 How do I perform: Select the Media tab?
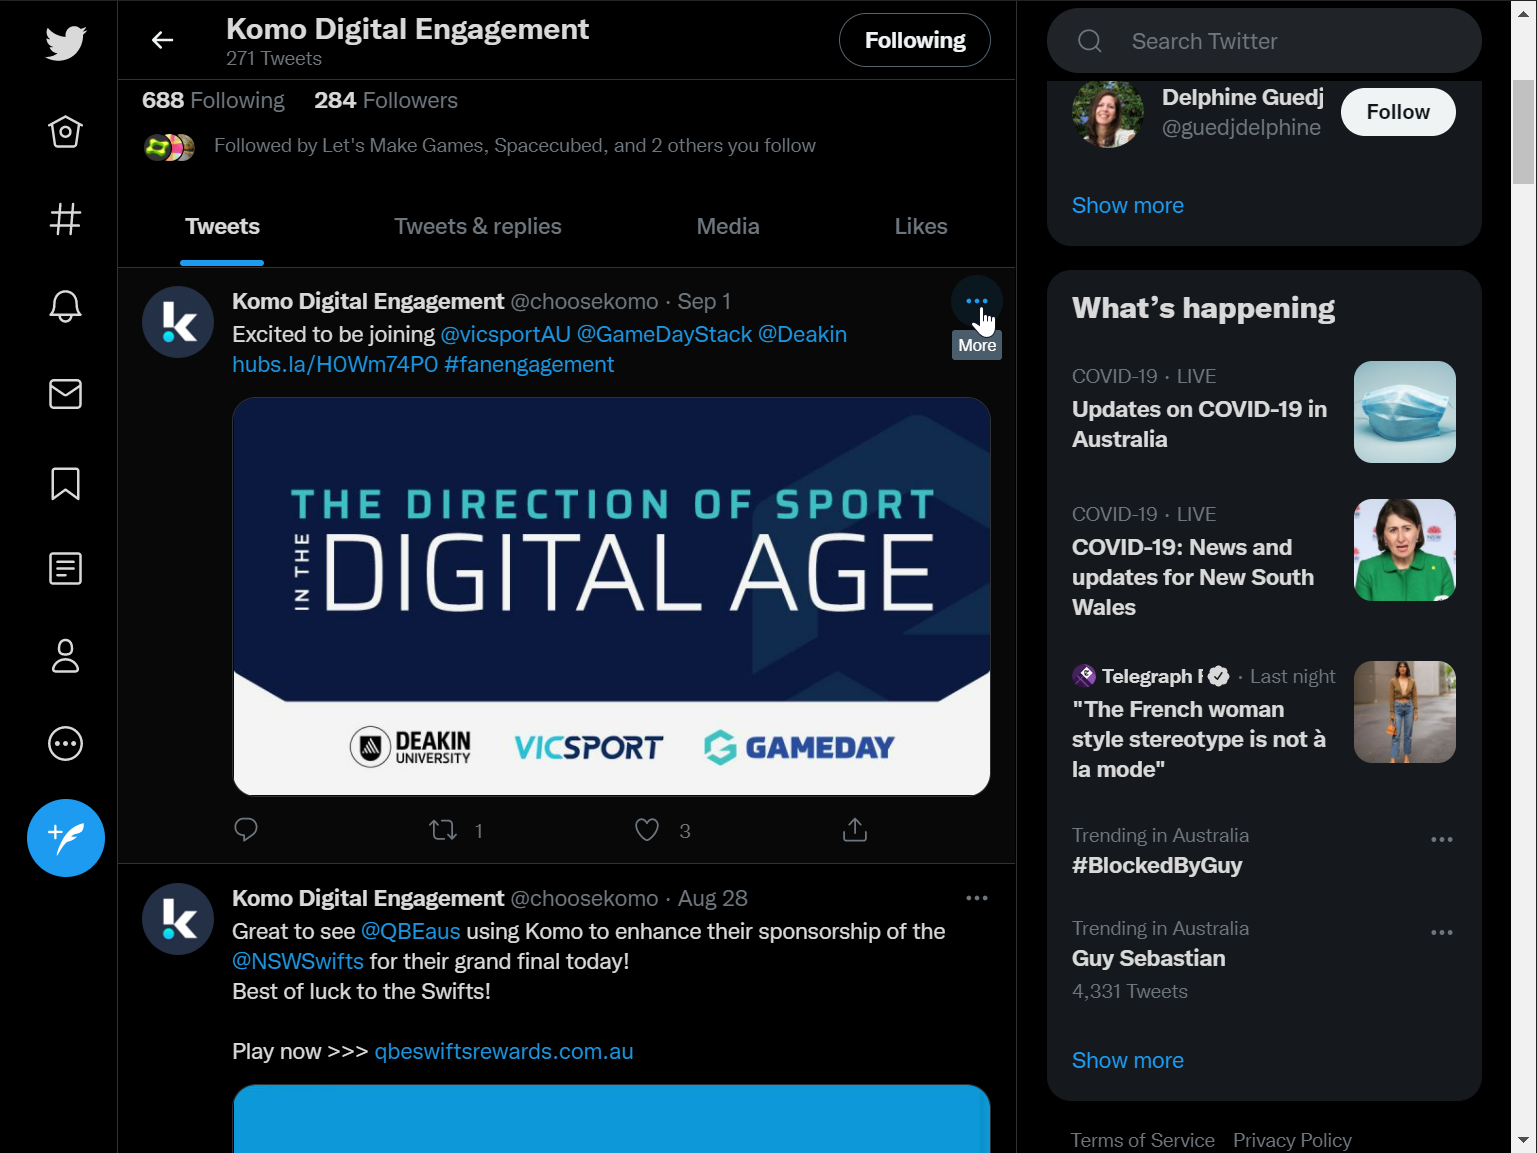pyautogui.click(x=727, y=227)
